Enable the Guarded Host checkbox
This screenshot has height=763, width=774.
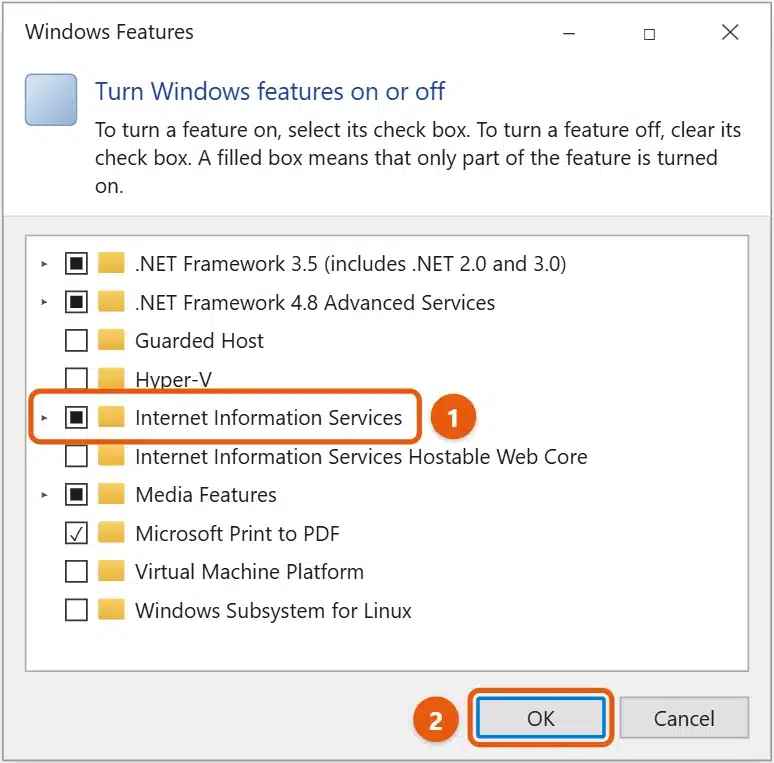(76, 341)
